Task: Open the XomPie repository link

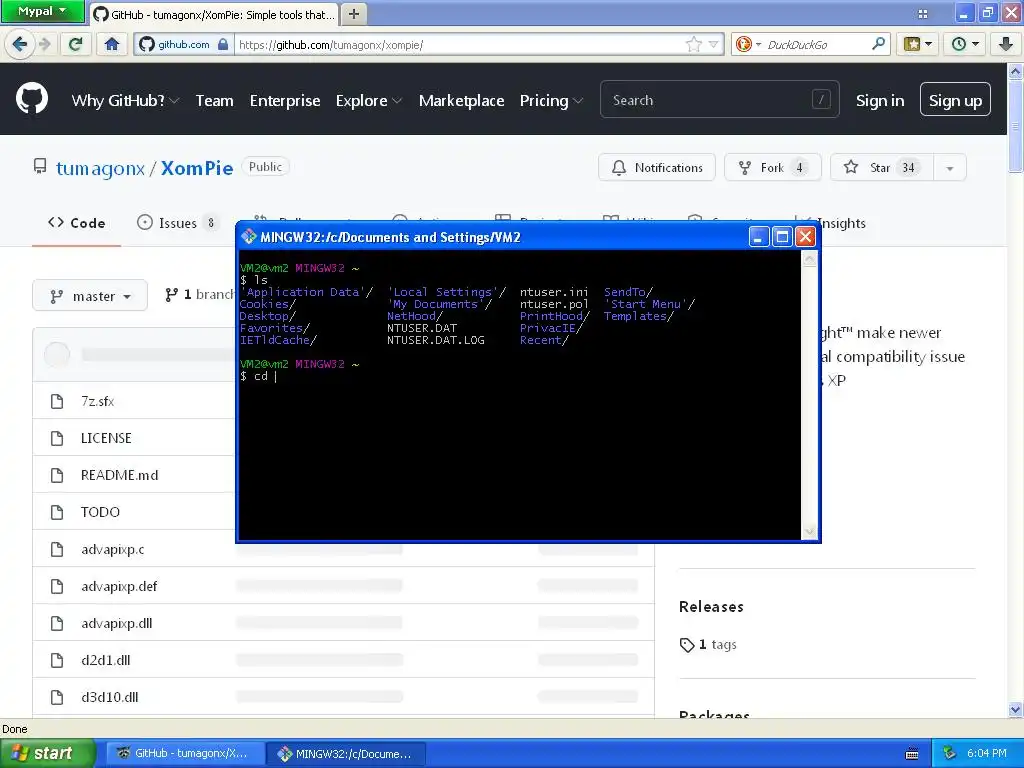Action: click(x=197, y=168)
